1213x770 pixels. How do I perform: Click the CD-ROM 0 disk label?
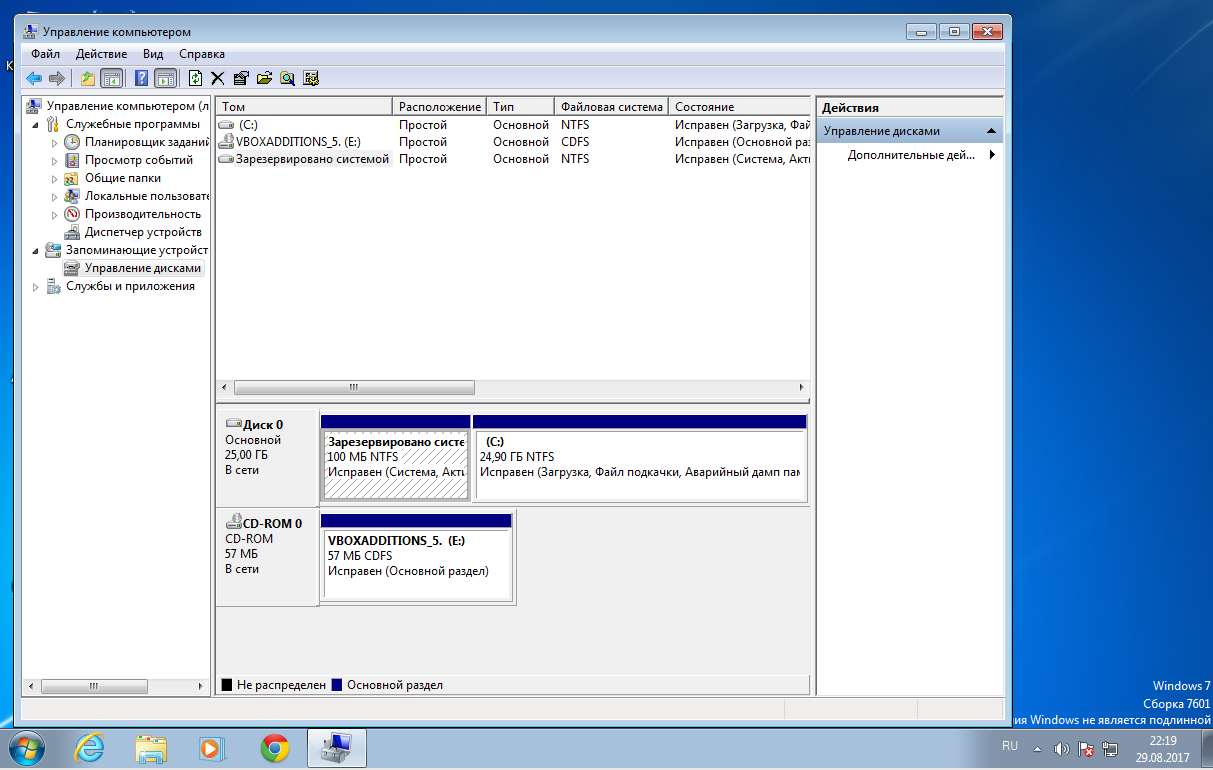pos(267,557)
